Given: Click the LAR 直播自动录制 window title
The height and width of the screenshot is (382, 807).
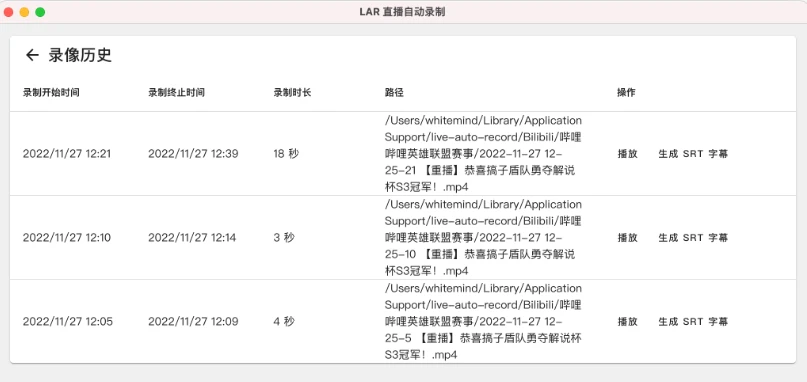Looking at the screenshot, I should pos(402,11).
